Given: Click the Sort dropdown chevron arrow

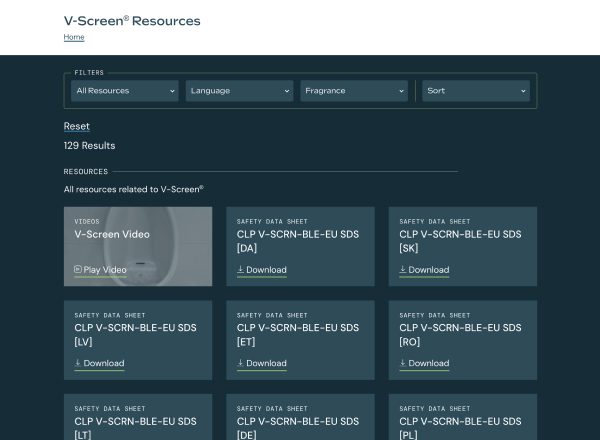Looking at the screenshot, I should (x=523, y=91).
